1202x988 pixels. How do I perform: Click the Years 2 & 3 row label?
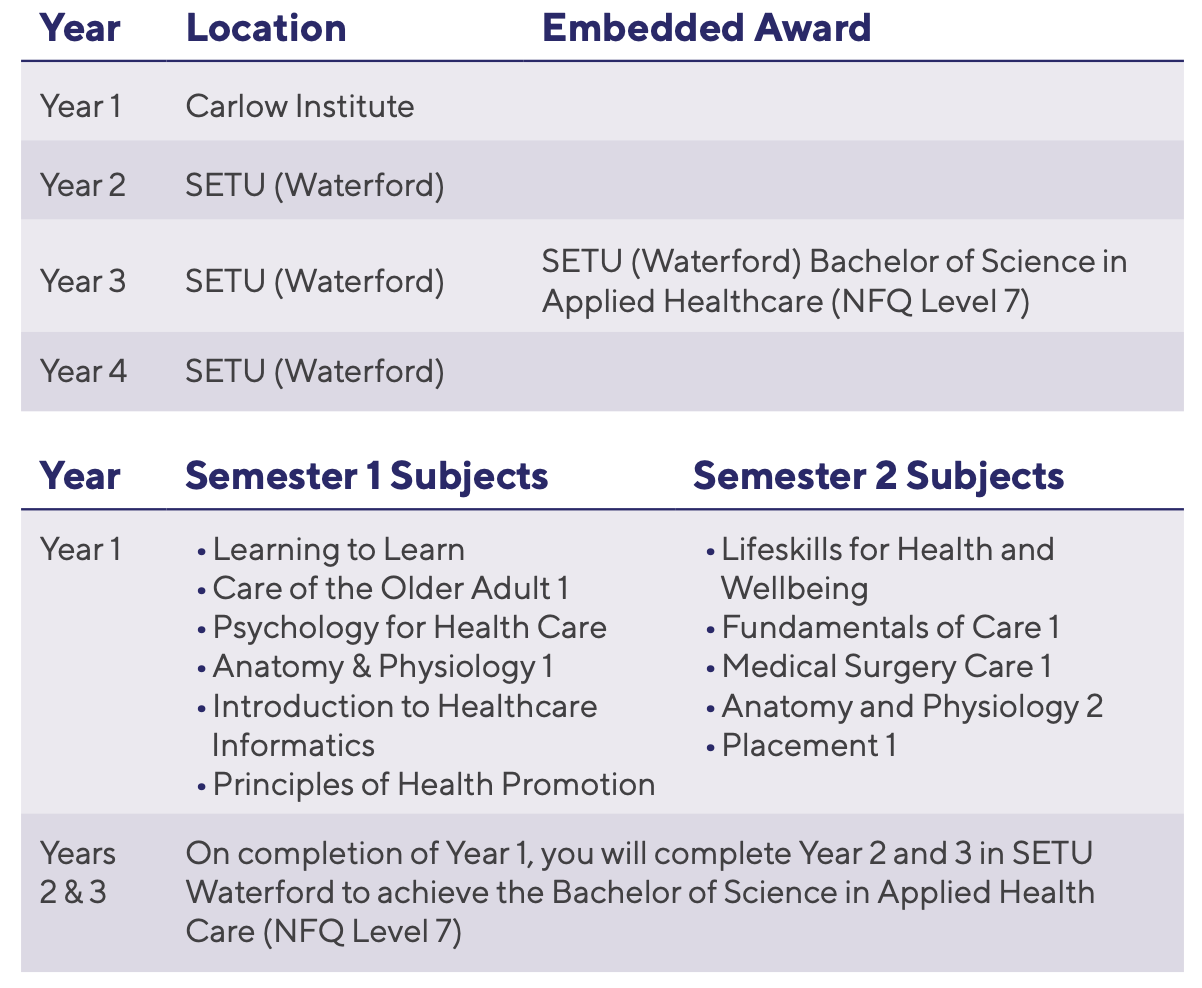click(x=78, y=873)
